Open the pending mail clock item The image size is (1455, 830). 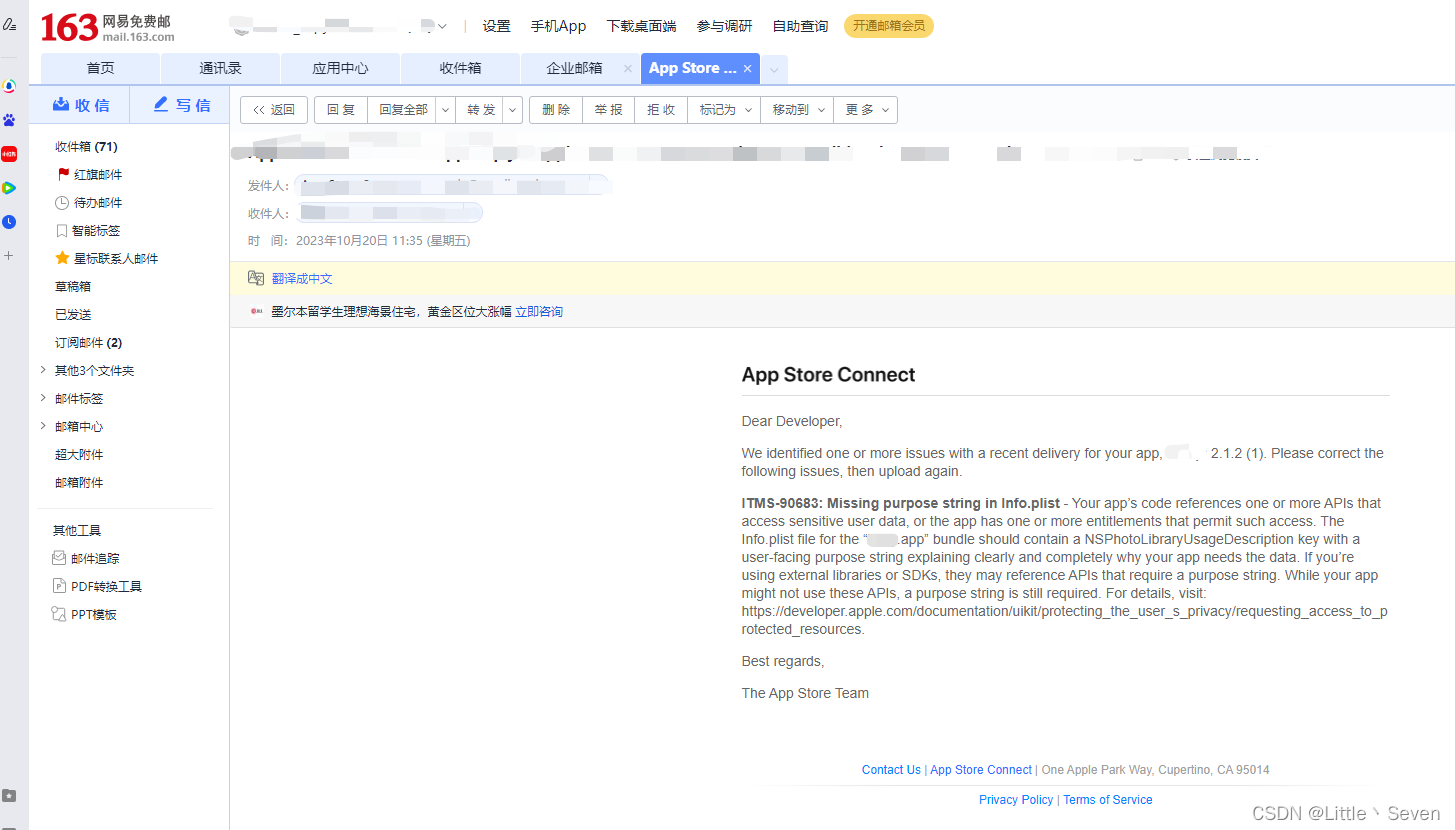tap(89, 202)
